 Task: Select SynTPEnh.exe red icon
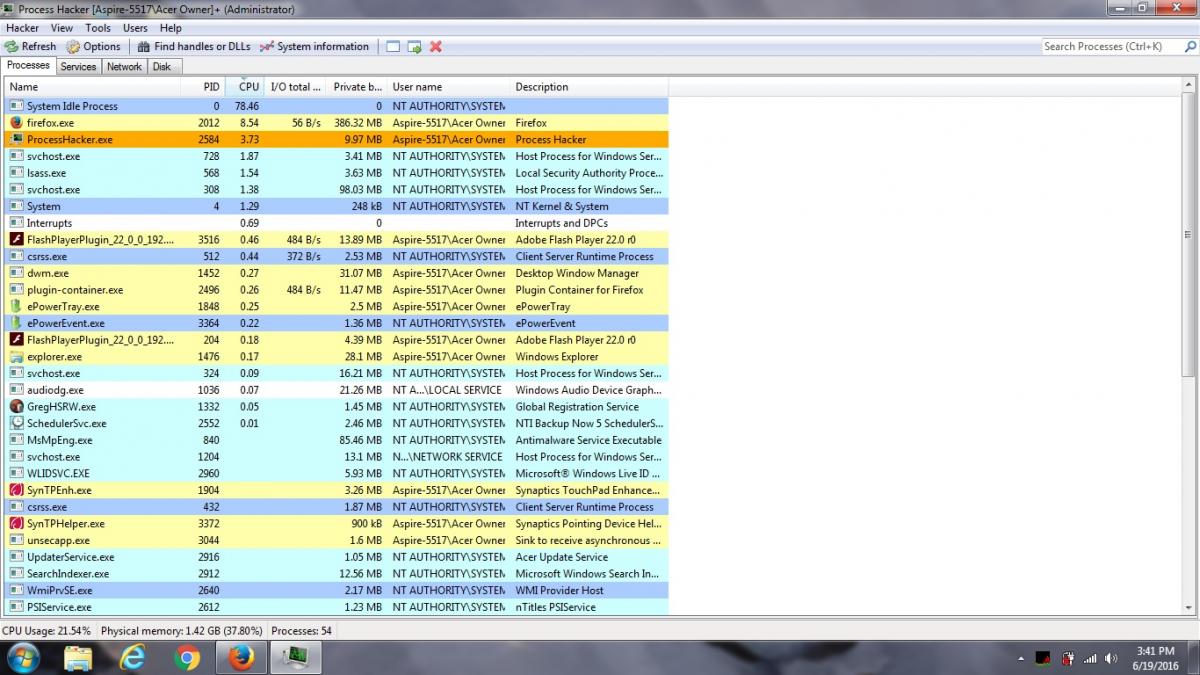(16, 490)
